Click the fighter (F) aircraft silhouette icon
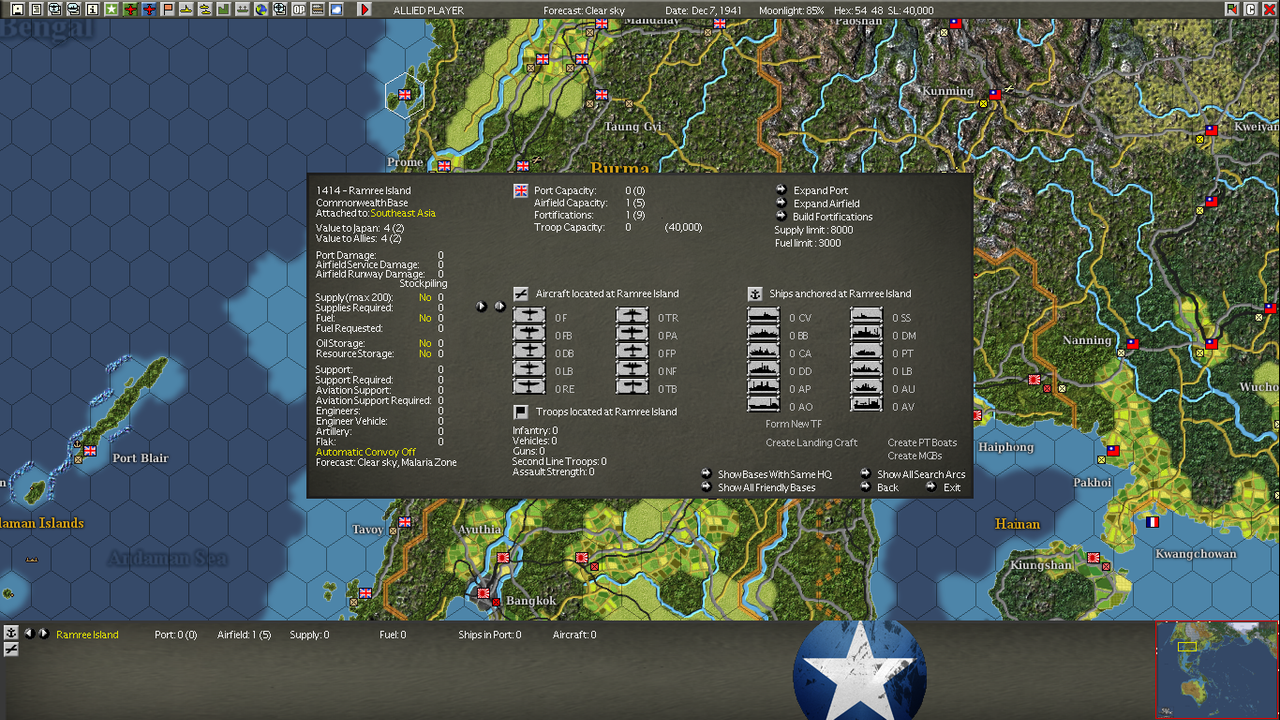The height and width of the screenshot is (720, 1280). tap(529, 317)
